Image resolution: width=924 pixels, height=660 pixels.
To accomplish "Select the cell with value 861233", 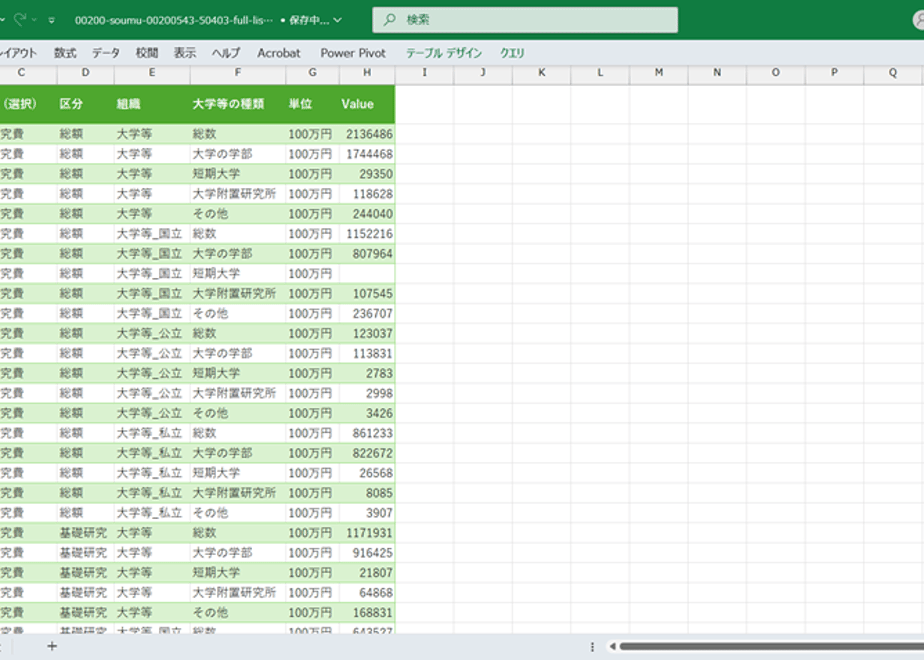I will click(367, 433).
